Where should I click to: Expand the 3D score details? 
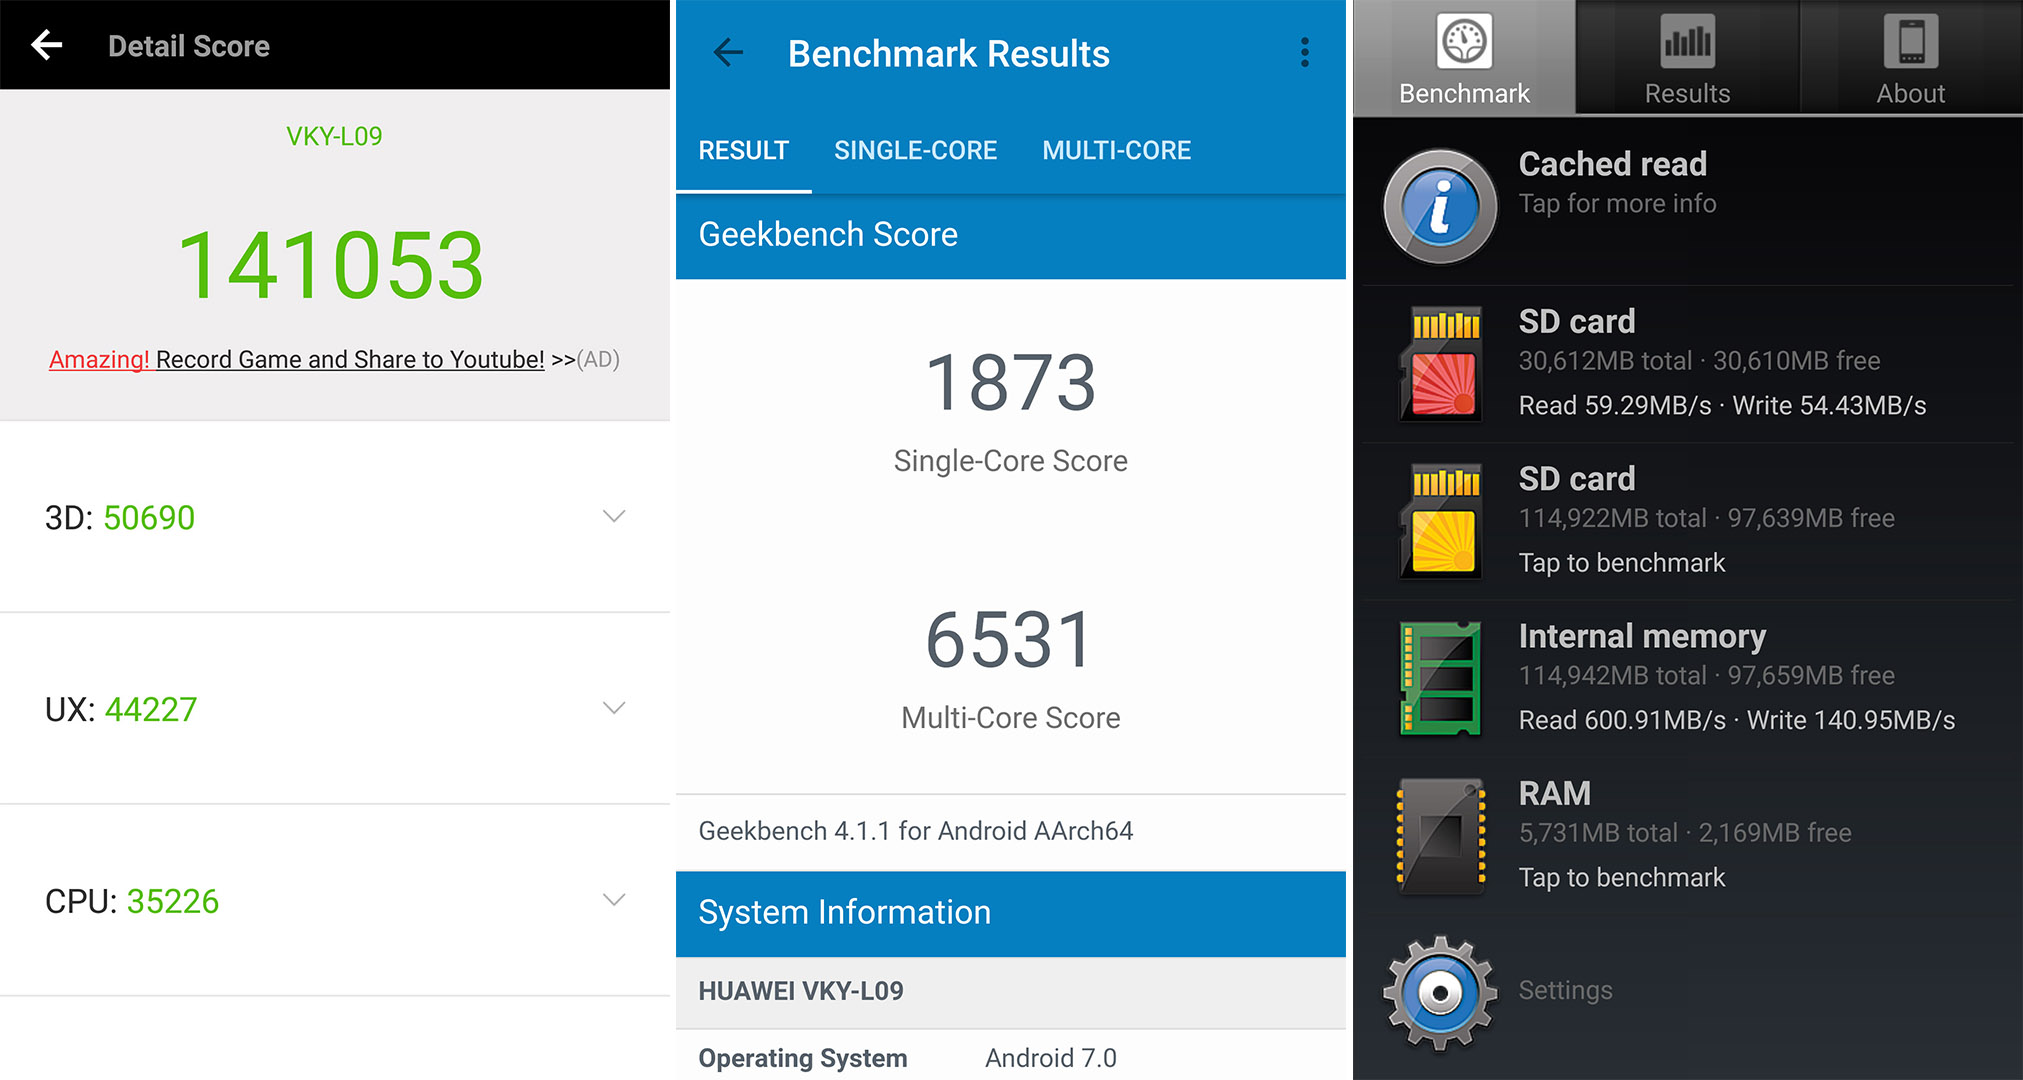614,516
